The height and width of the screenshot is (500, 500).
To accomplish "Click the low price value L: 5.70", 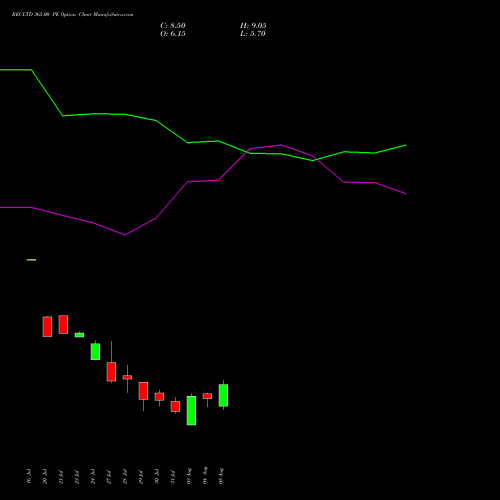I will coord(253,34).
